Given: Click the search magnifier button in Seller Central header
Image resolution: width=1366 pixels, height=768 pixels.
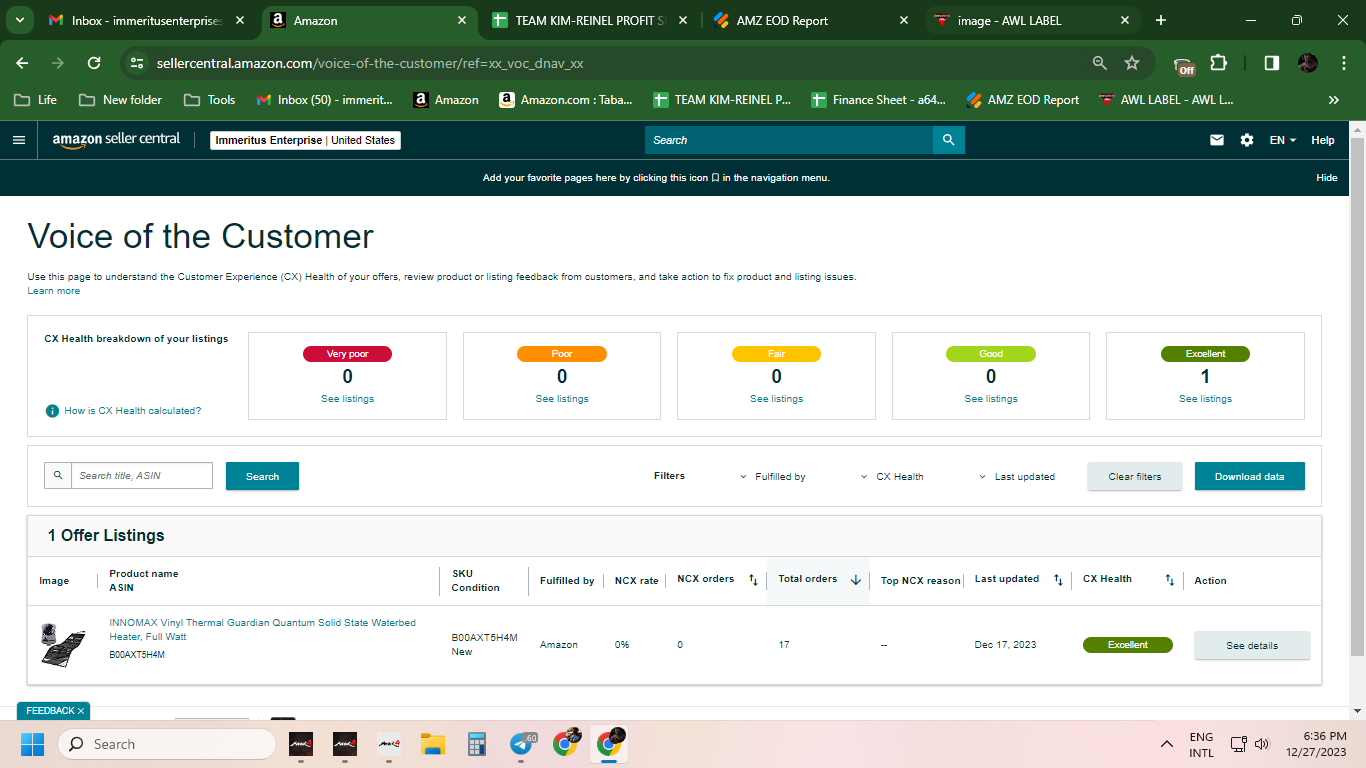Looking at the screenshot, I should (949, 140).
